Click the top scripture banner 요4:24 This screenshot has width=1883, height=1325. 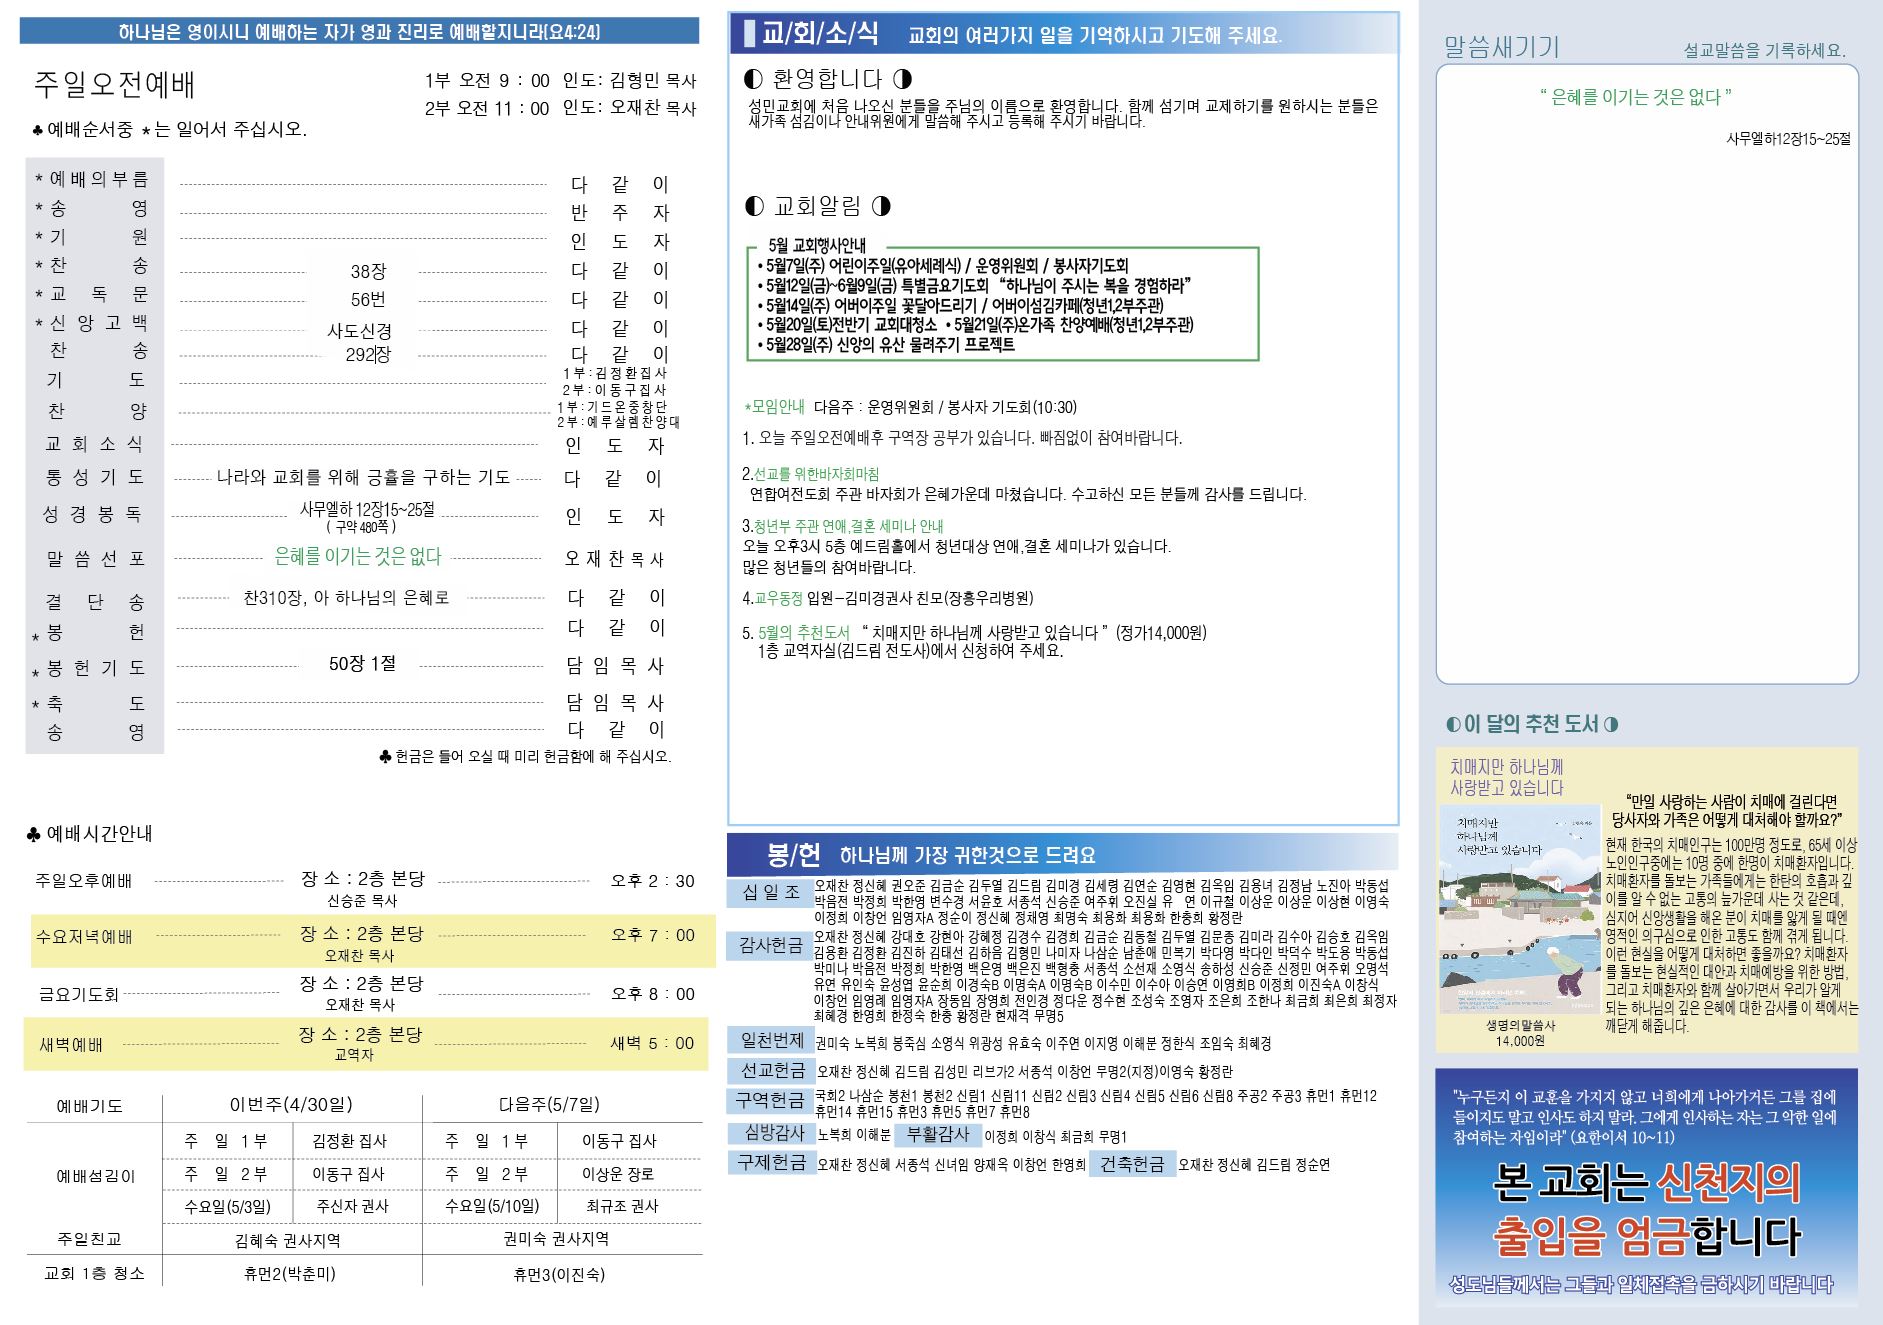pyautogui.click(x=359, y=31)
